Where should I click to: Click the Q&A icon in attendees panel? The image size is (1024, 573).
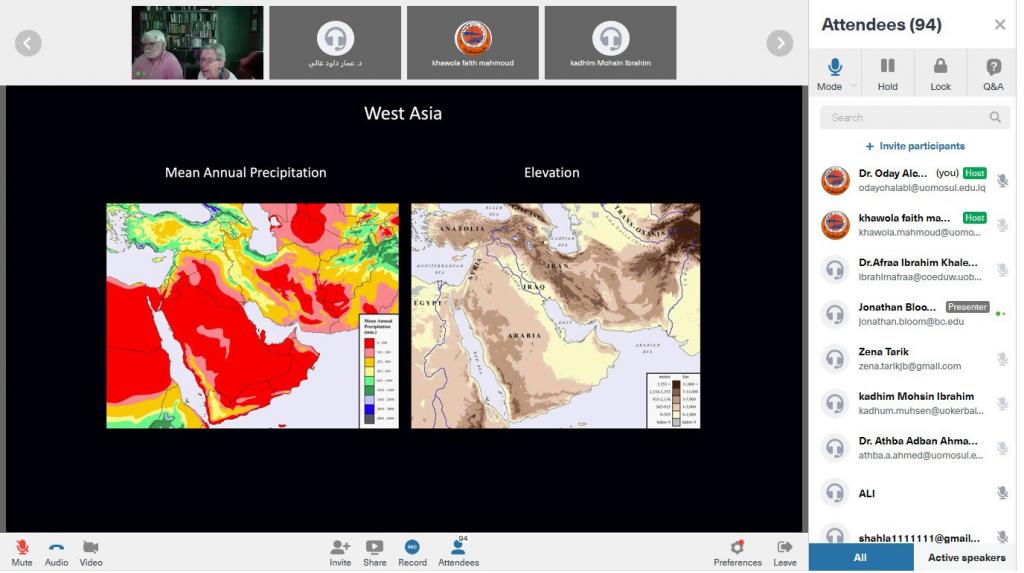(993, 67)
